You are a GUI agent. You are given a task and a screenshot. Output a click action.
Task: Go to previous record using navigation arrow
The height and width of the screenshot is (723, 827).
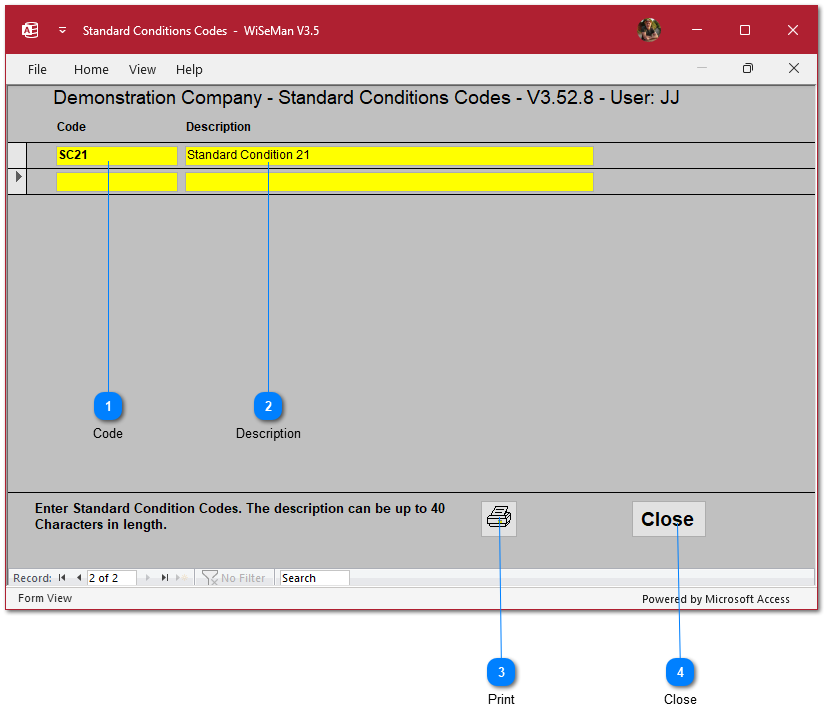coord(78,578)
